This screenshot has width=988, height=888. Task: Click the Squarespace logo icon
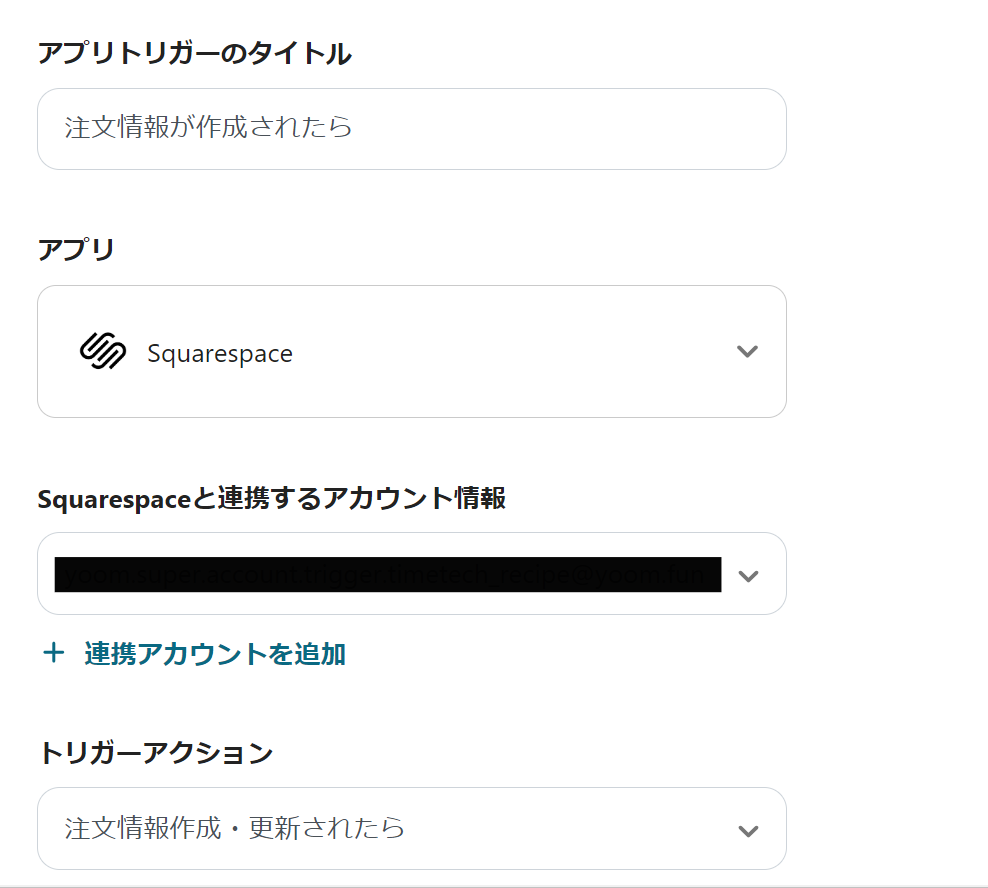(x=102, y=352)
